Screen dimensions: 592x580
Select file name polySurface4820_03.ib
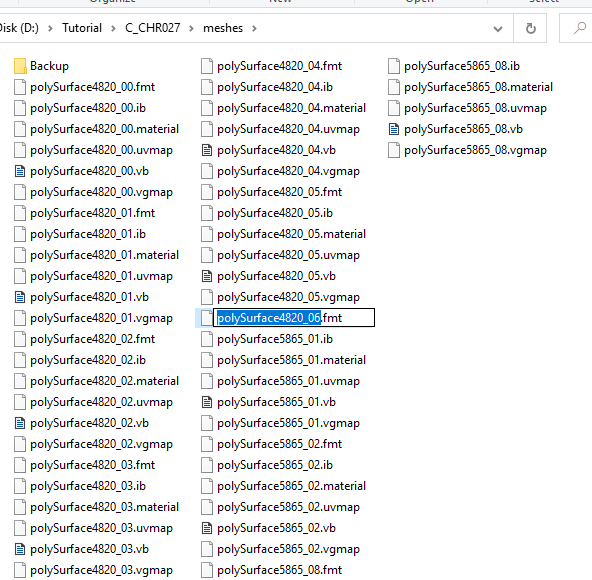click(88, 486)
